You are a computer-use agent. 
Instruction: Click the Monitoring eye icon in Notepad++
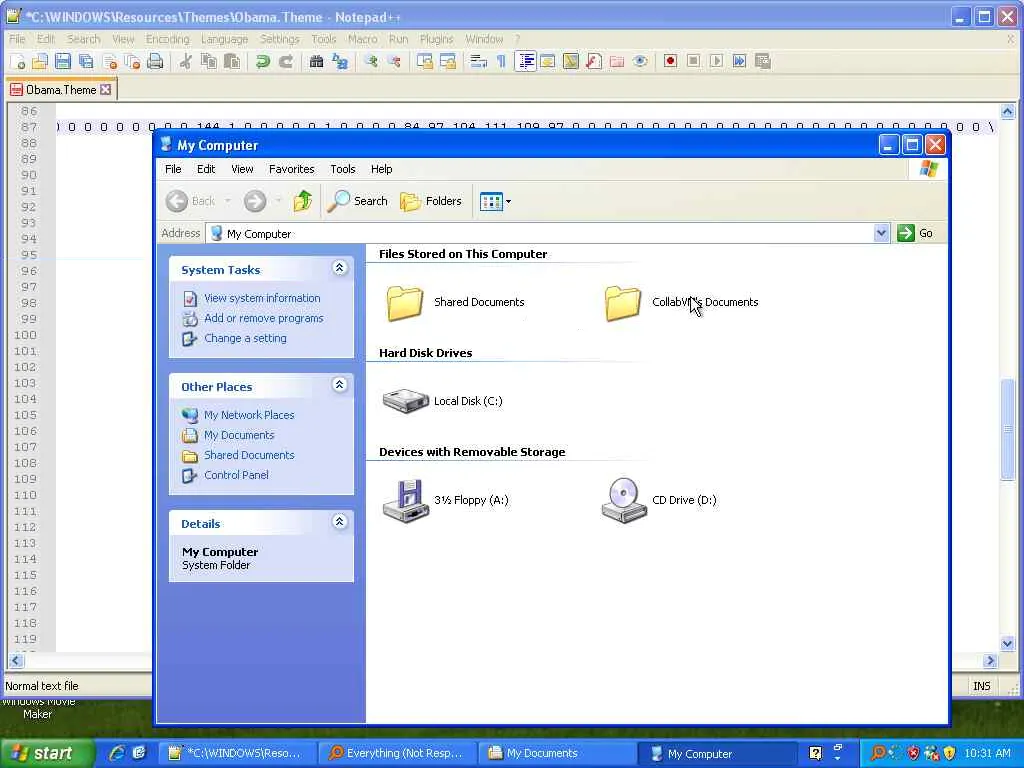640,61
